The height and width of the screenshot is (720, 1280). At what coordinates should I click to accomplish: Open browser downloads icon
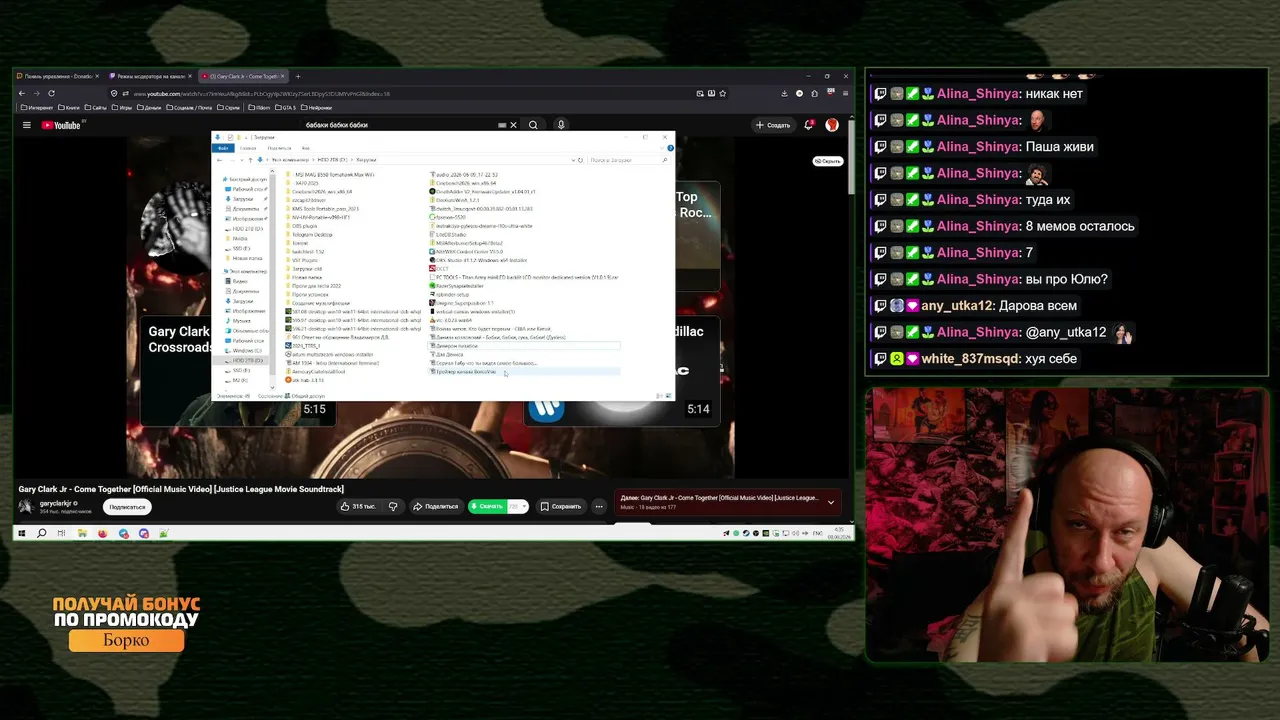[784, 93]
